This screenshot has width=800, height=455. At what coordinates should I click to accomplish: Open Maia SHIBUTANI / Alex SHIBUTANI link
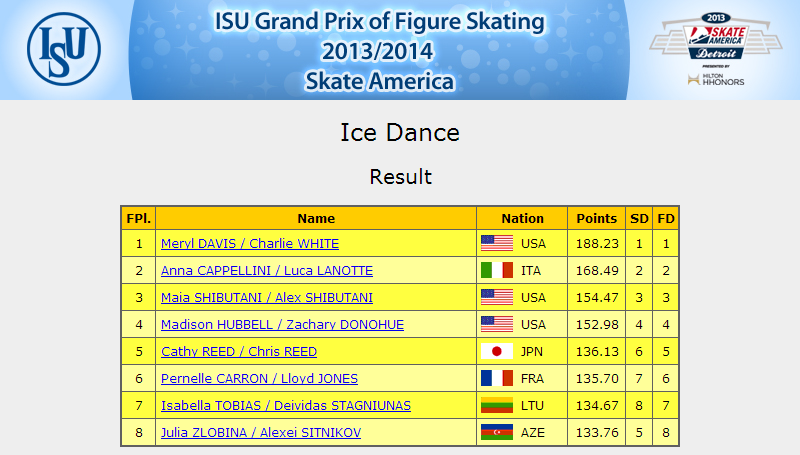tap(267, 298)
